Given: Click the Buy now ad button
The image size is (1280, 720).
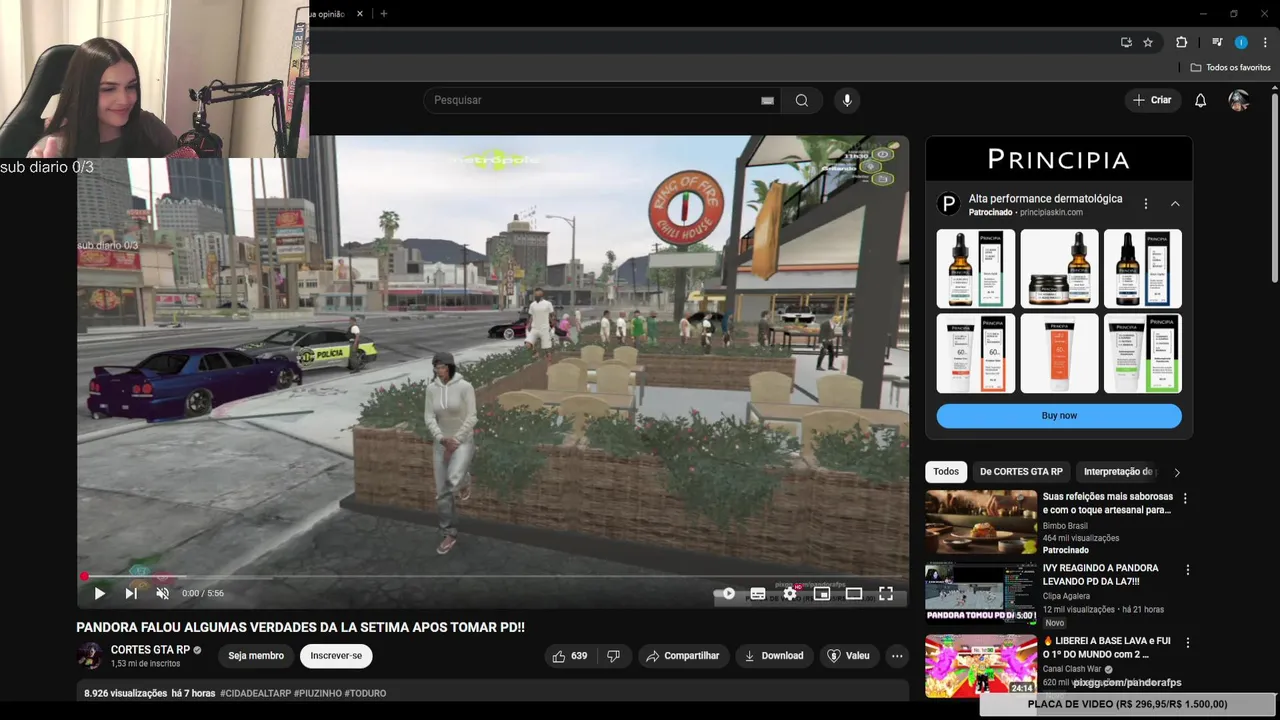Looking at the screenshot, I should click(x=1059, y=416).
